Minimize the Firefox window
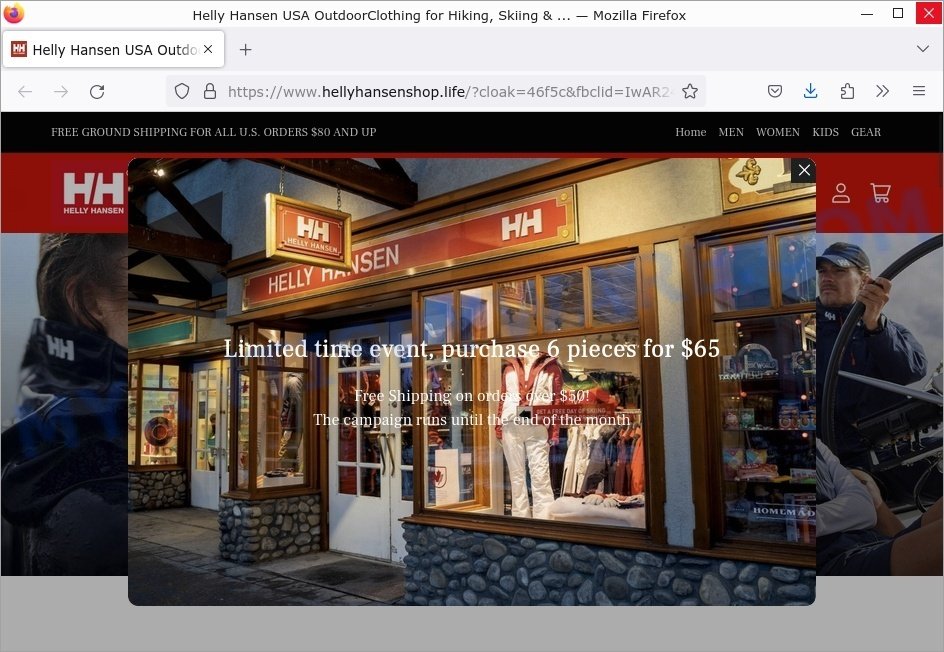944x652 pixels. [x=867, y=14]
